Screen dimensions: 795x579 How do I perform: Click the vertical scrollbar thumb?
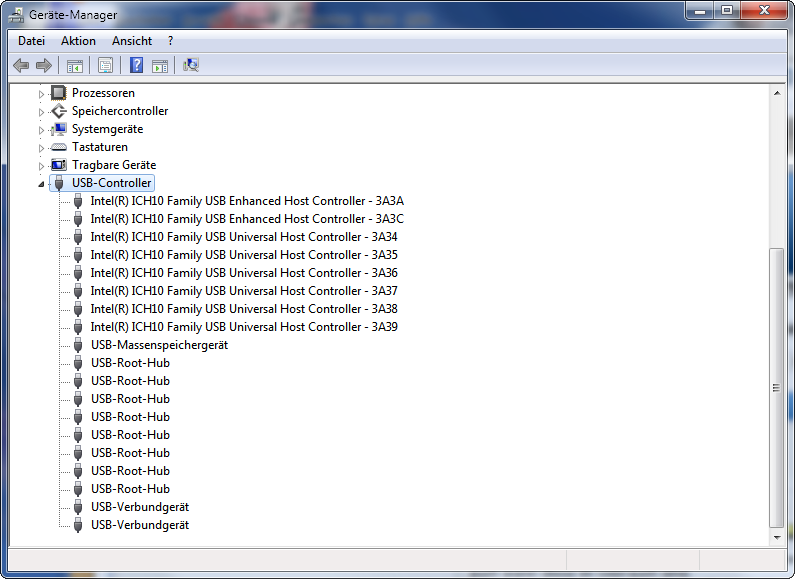(777, 388)
